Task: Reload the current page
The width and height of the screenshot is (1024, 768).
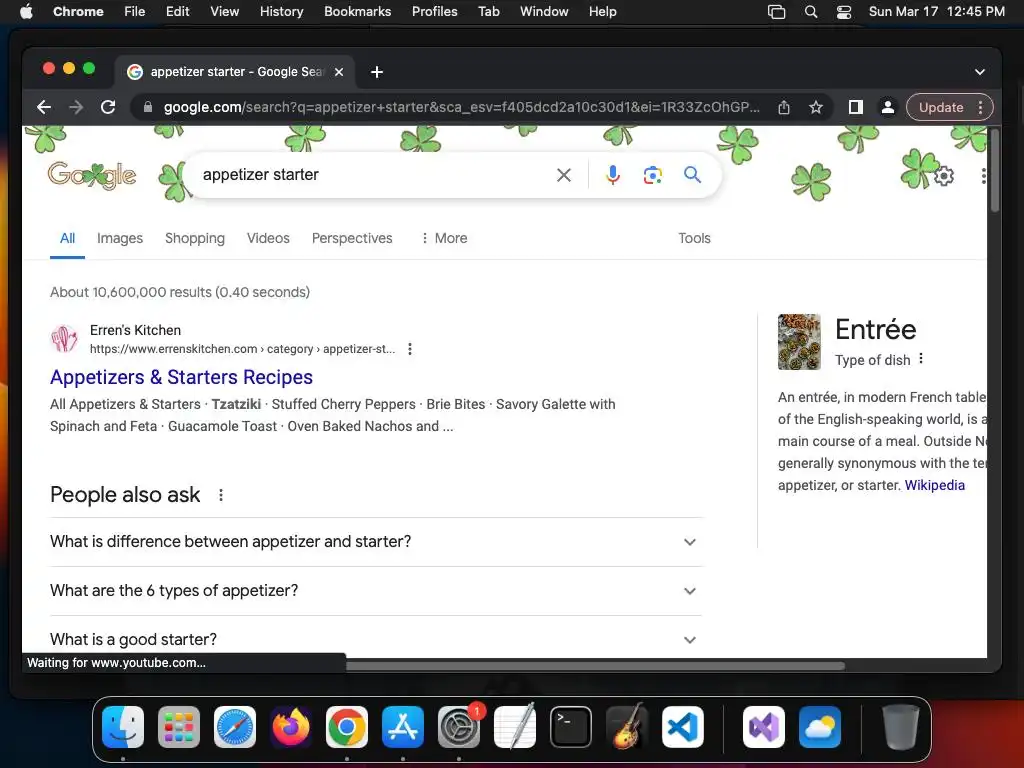Action: 108,107
